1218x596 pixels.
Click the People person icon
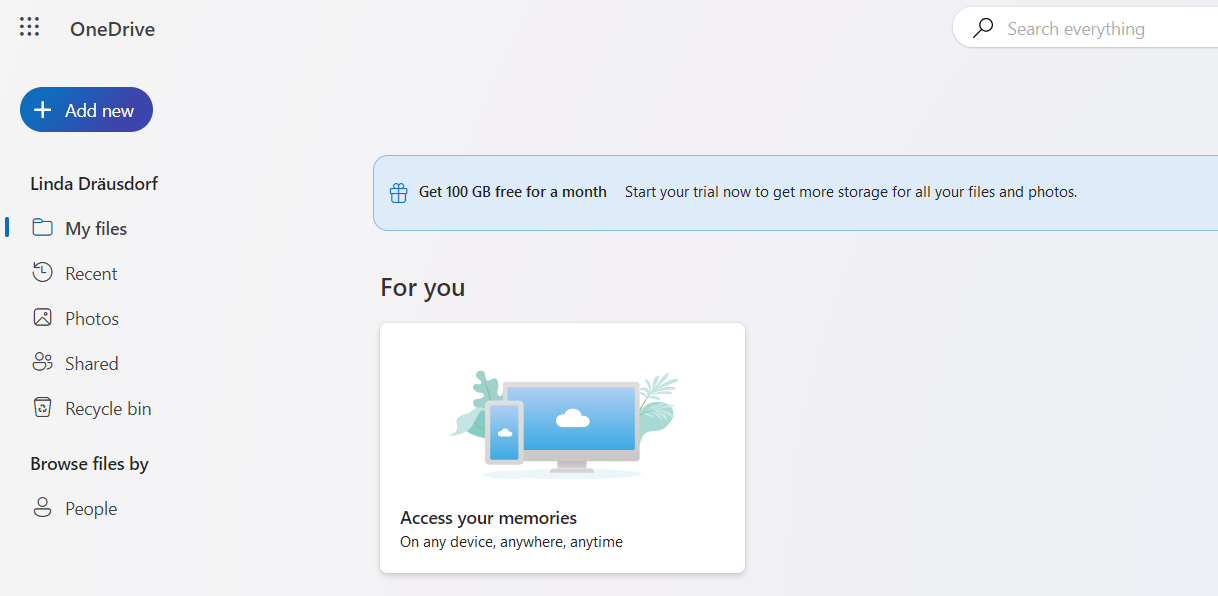pyautogui.click(x=42, y=507)
